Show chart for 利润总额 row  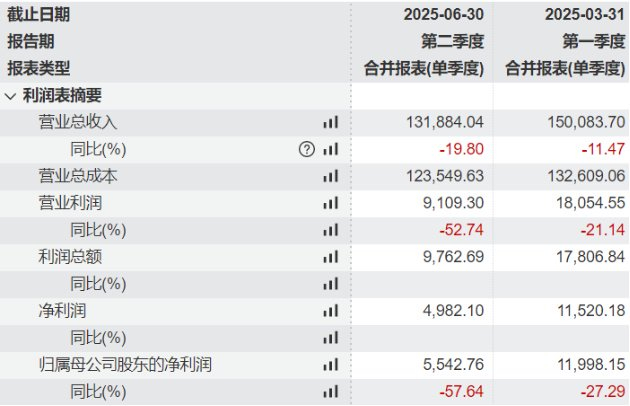pyautogui.click(x=330, y=257)
